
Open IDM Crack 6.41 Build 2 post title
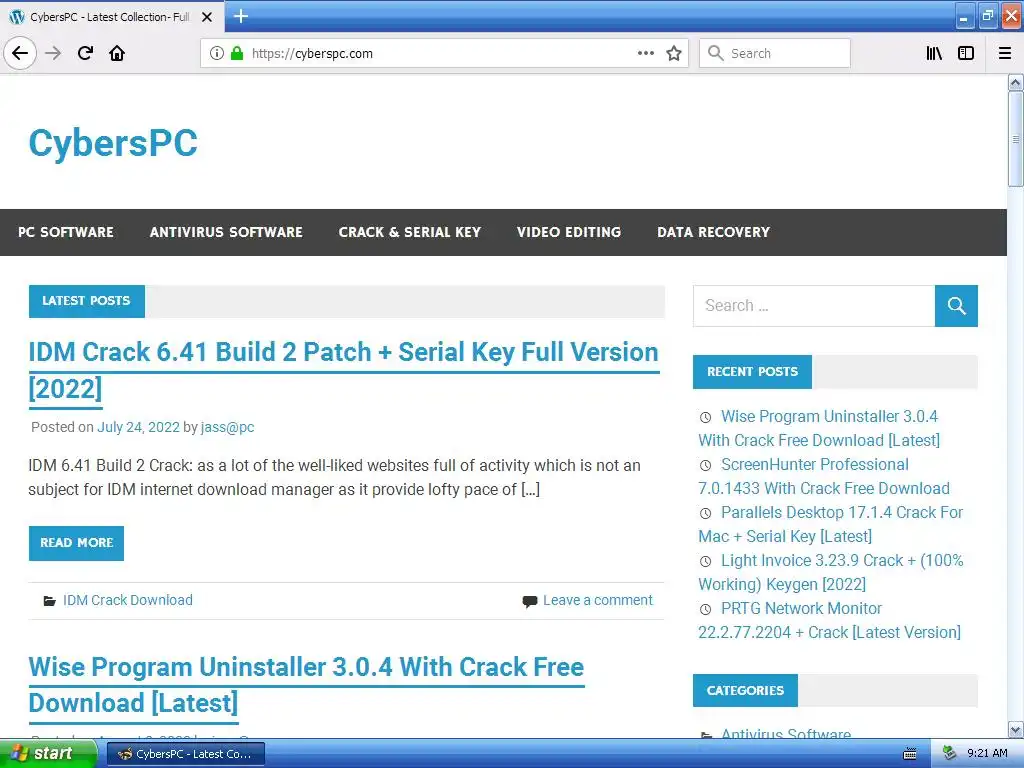click(x=344, y=370)
